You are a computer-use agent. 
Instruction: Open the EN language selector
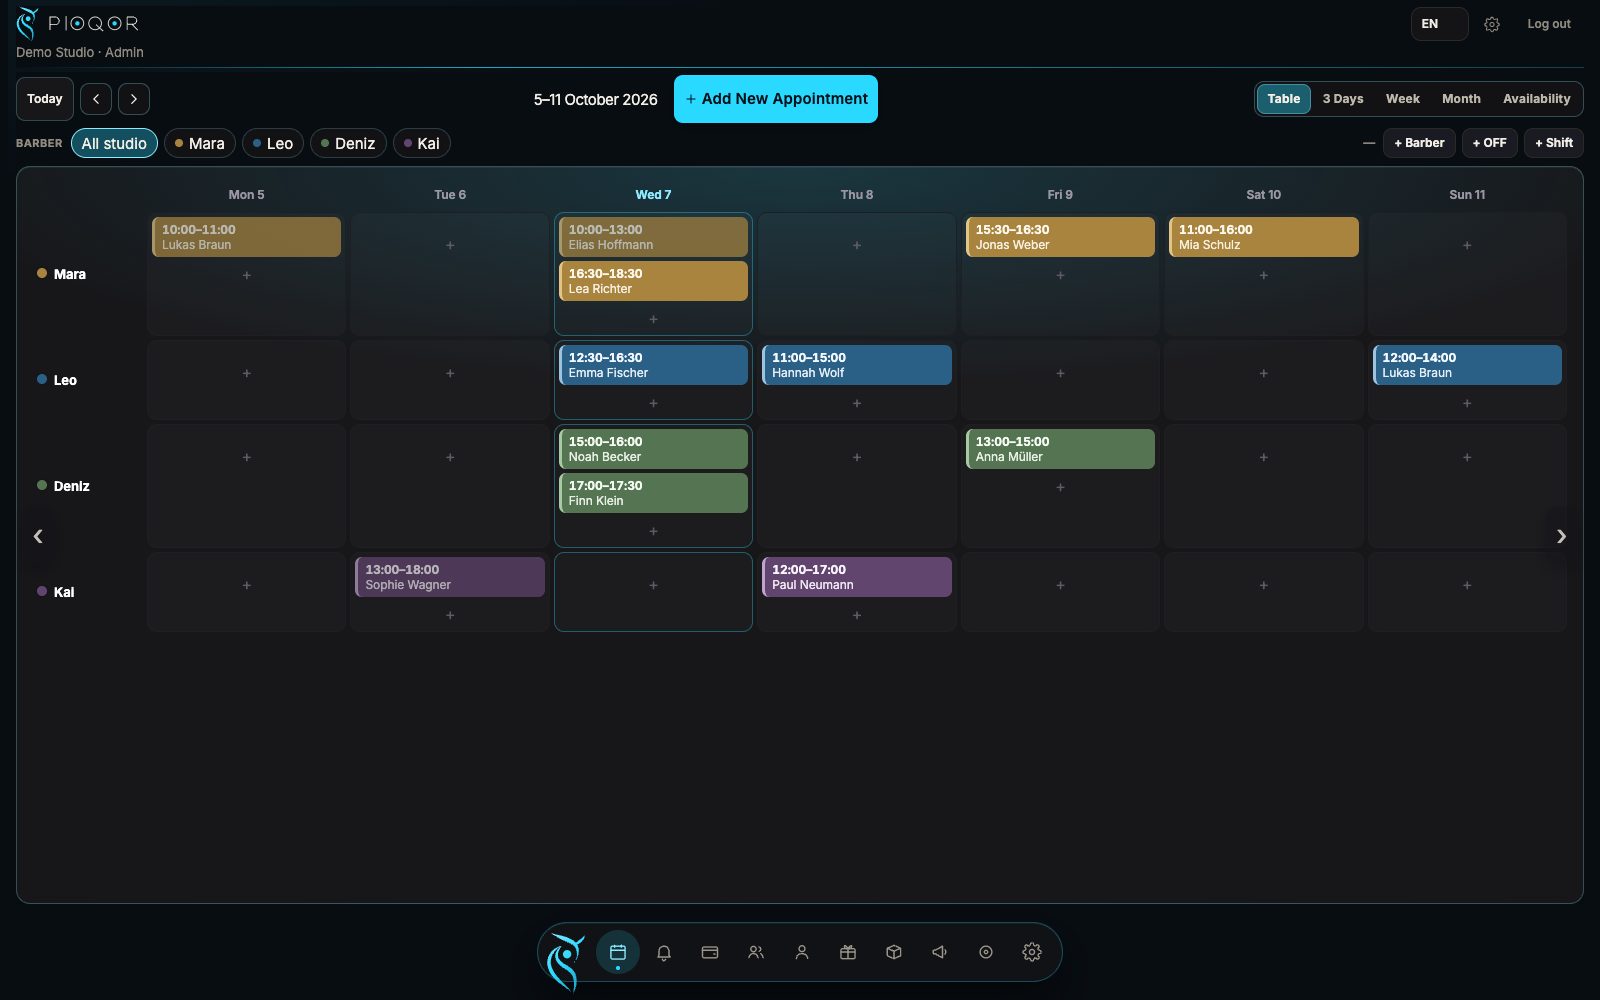coord(1439,24)
